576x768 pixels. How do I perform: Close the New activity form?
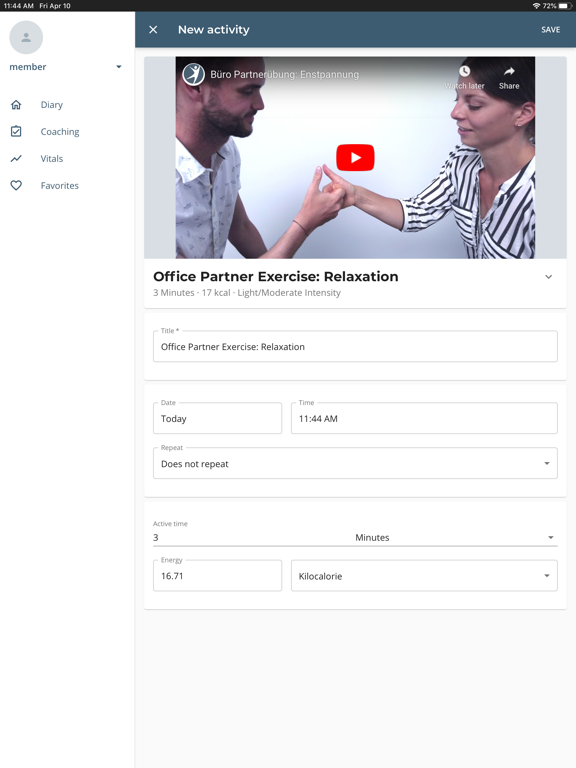coord(153,30)
